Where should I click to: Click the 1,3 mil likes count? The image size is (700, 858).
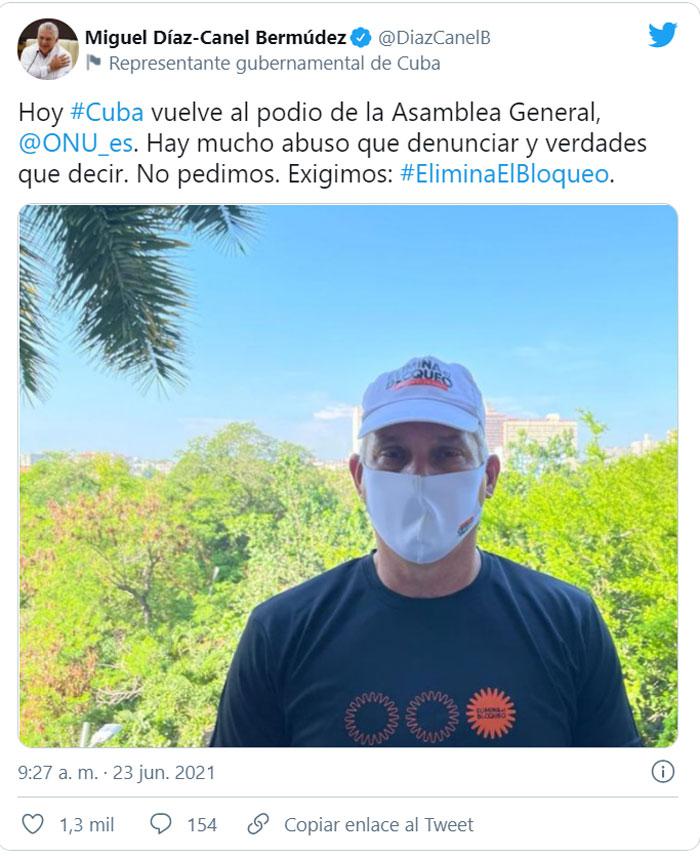pos(86,825)
